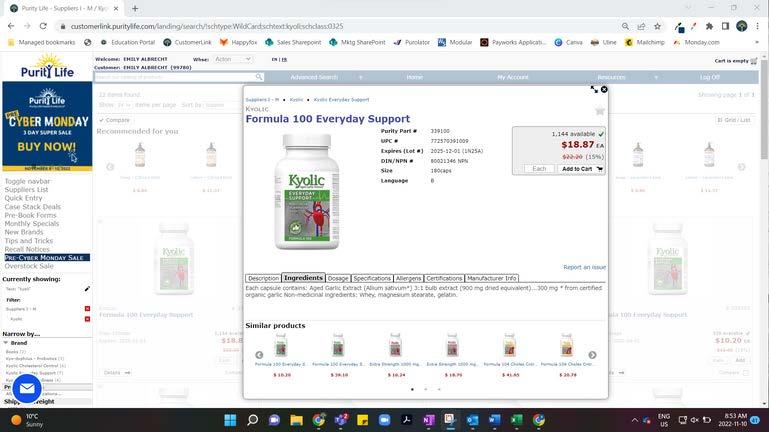
Task: Open the Kyolic Everyday Support breadcrumb
Action: 341,100
